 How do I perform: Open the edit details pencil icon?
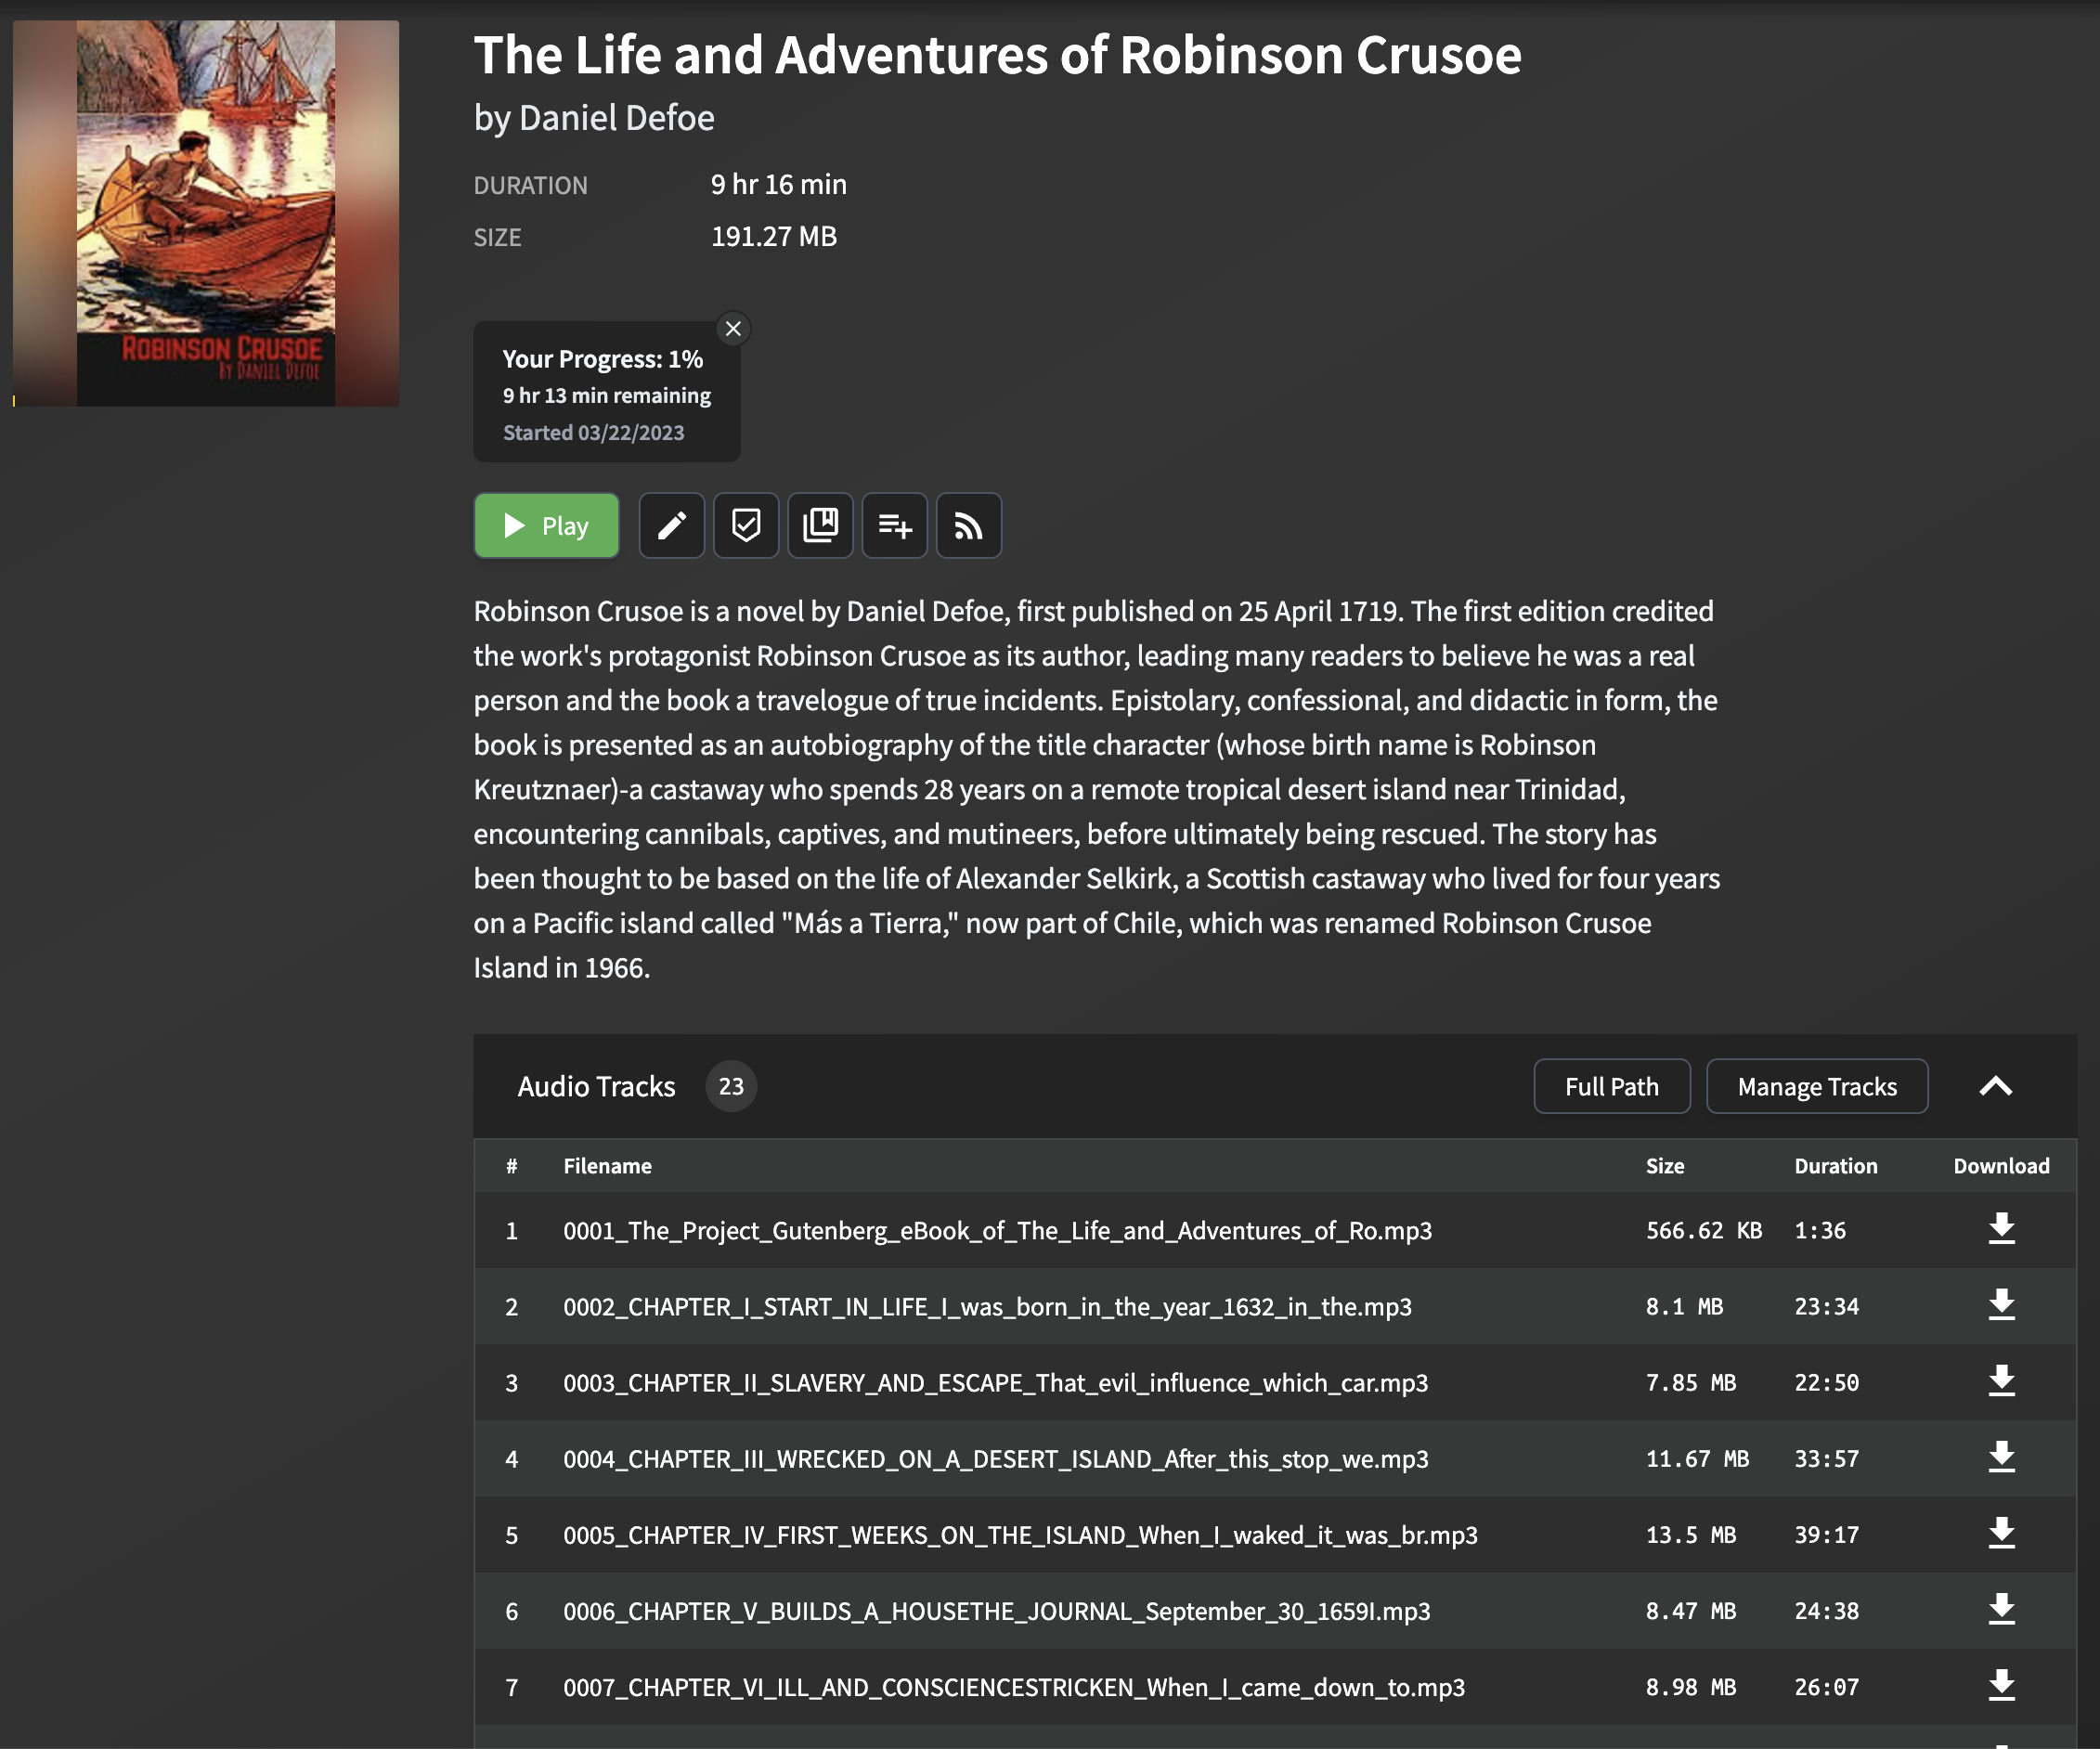(671, 525)
